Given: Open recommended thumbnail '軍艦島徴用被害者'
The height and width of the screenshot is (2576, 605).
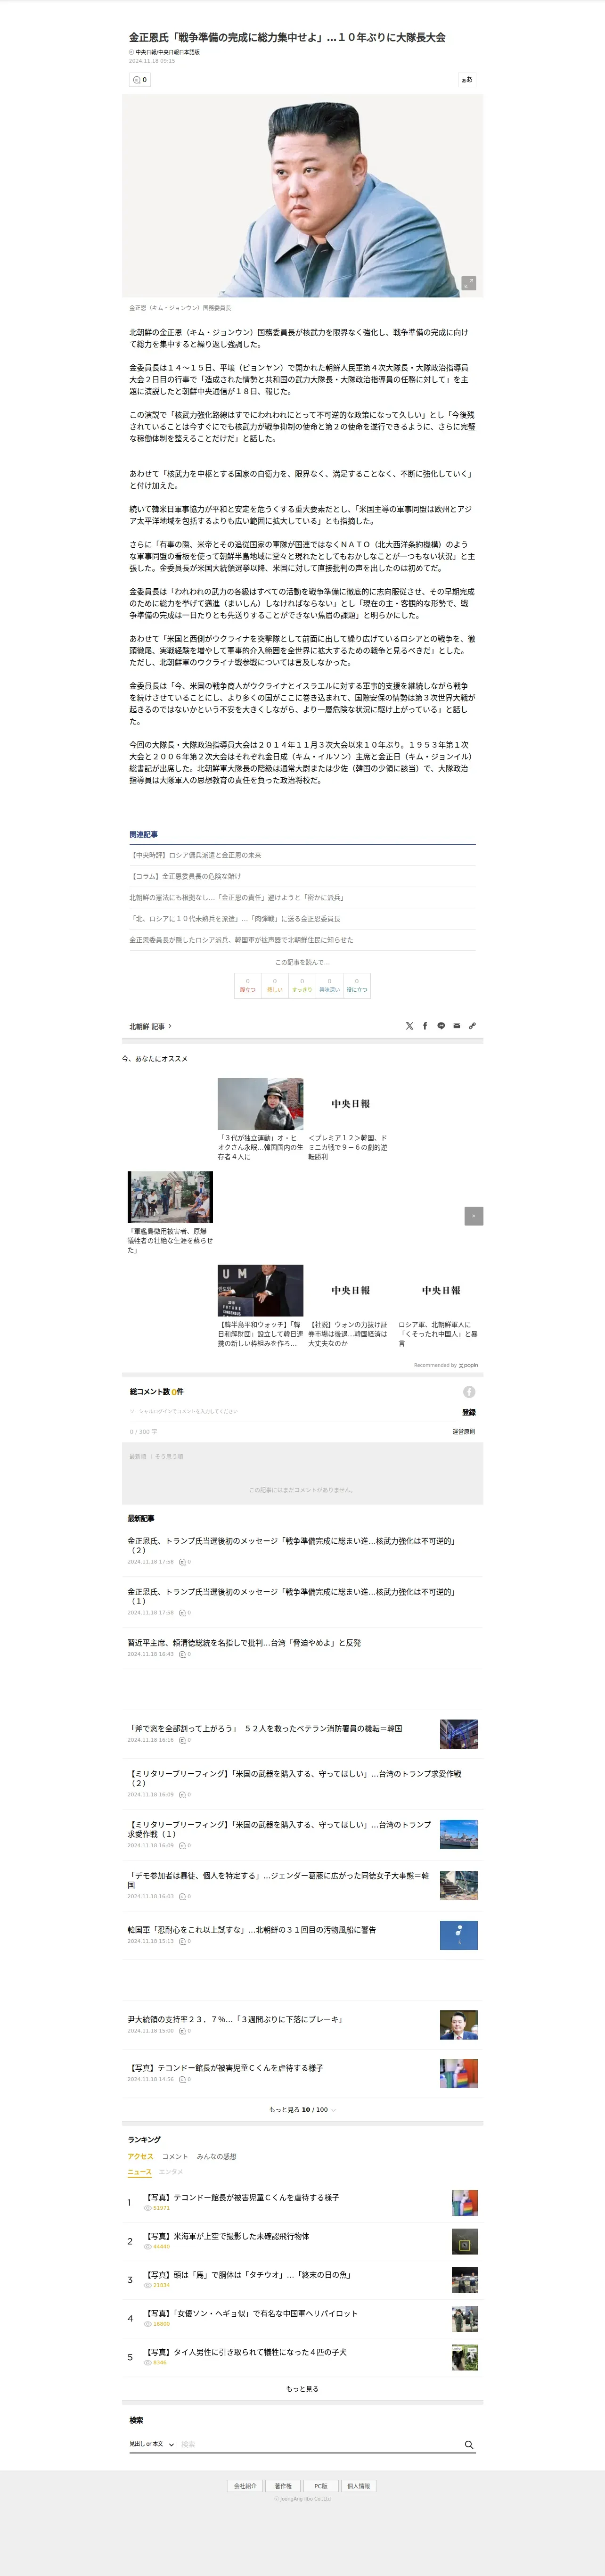Looking at the screenshot, I should point(170,1197).
